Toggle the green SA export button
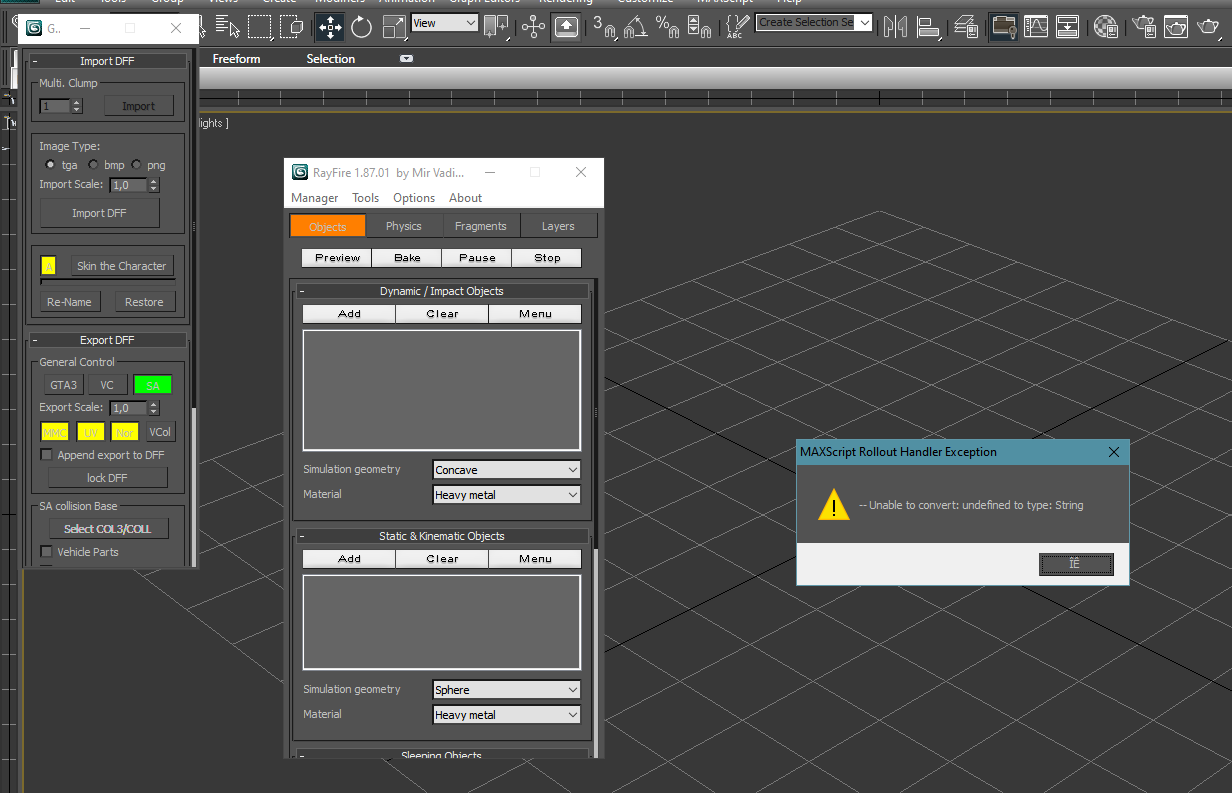Screen dimensions: 1232x793 click(153, 385)
